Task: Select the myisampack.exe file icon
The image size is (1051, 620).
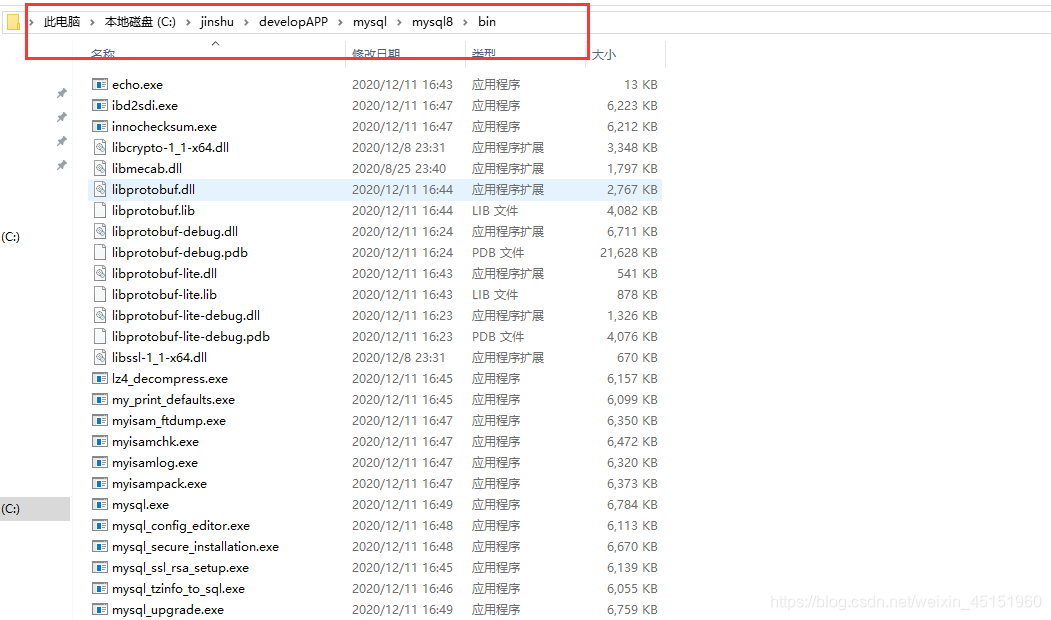Action: [x=100, y=484]
